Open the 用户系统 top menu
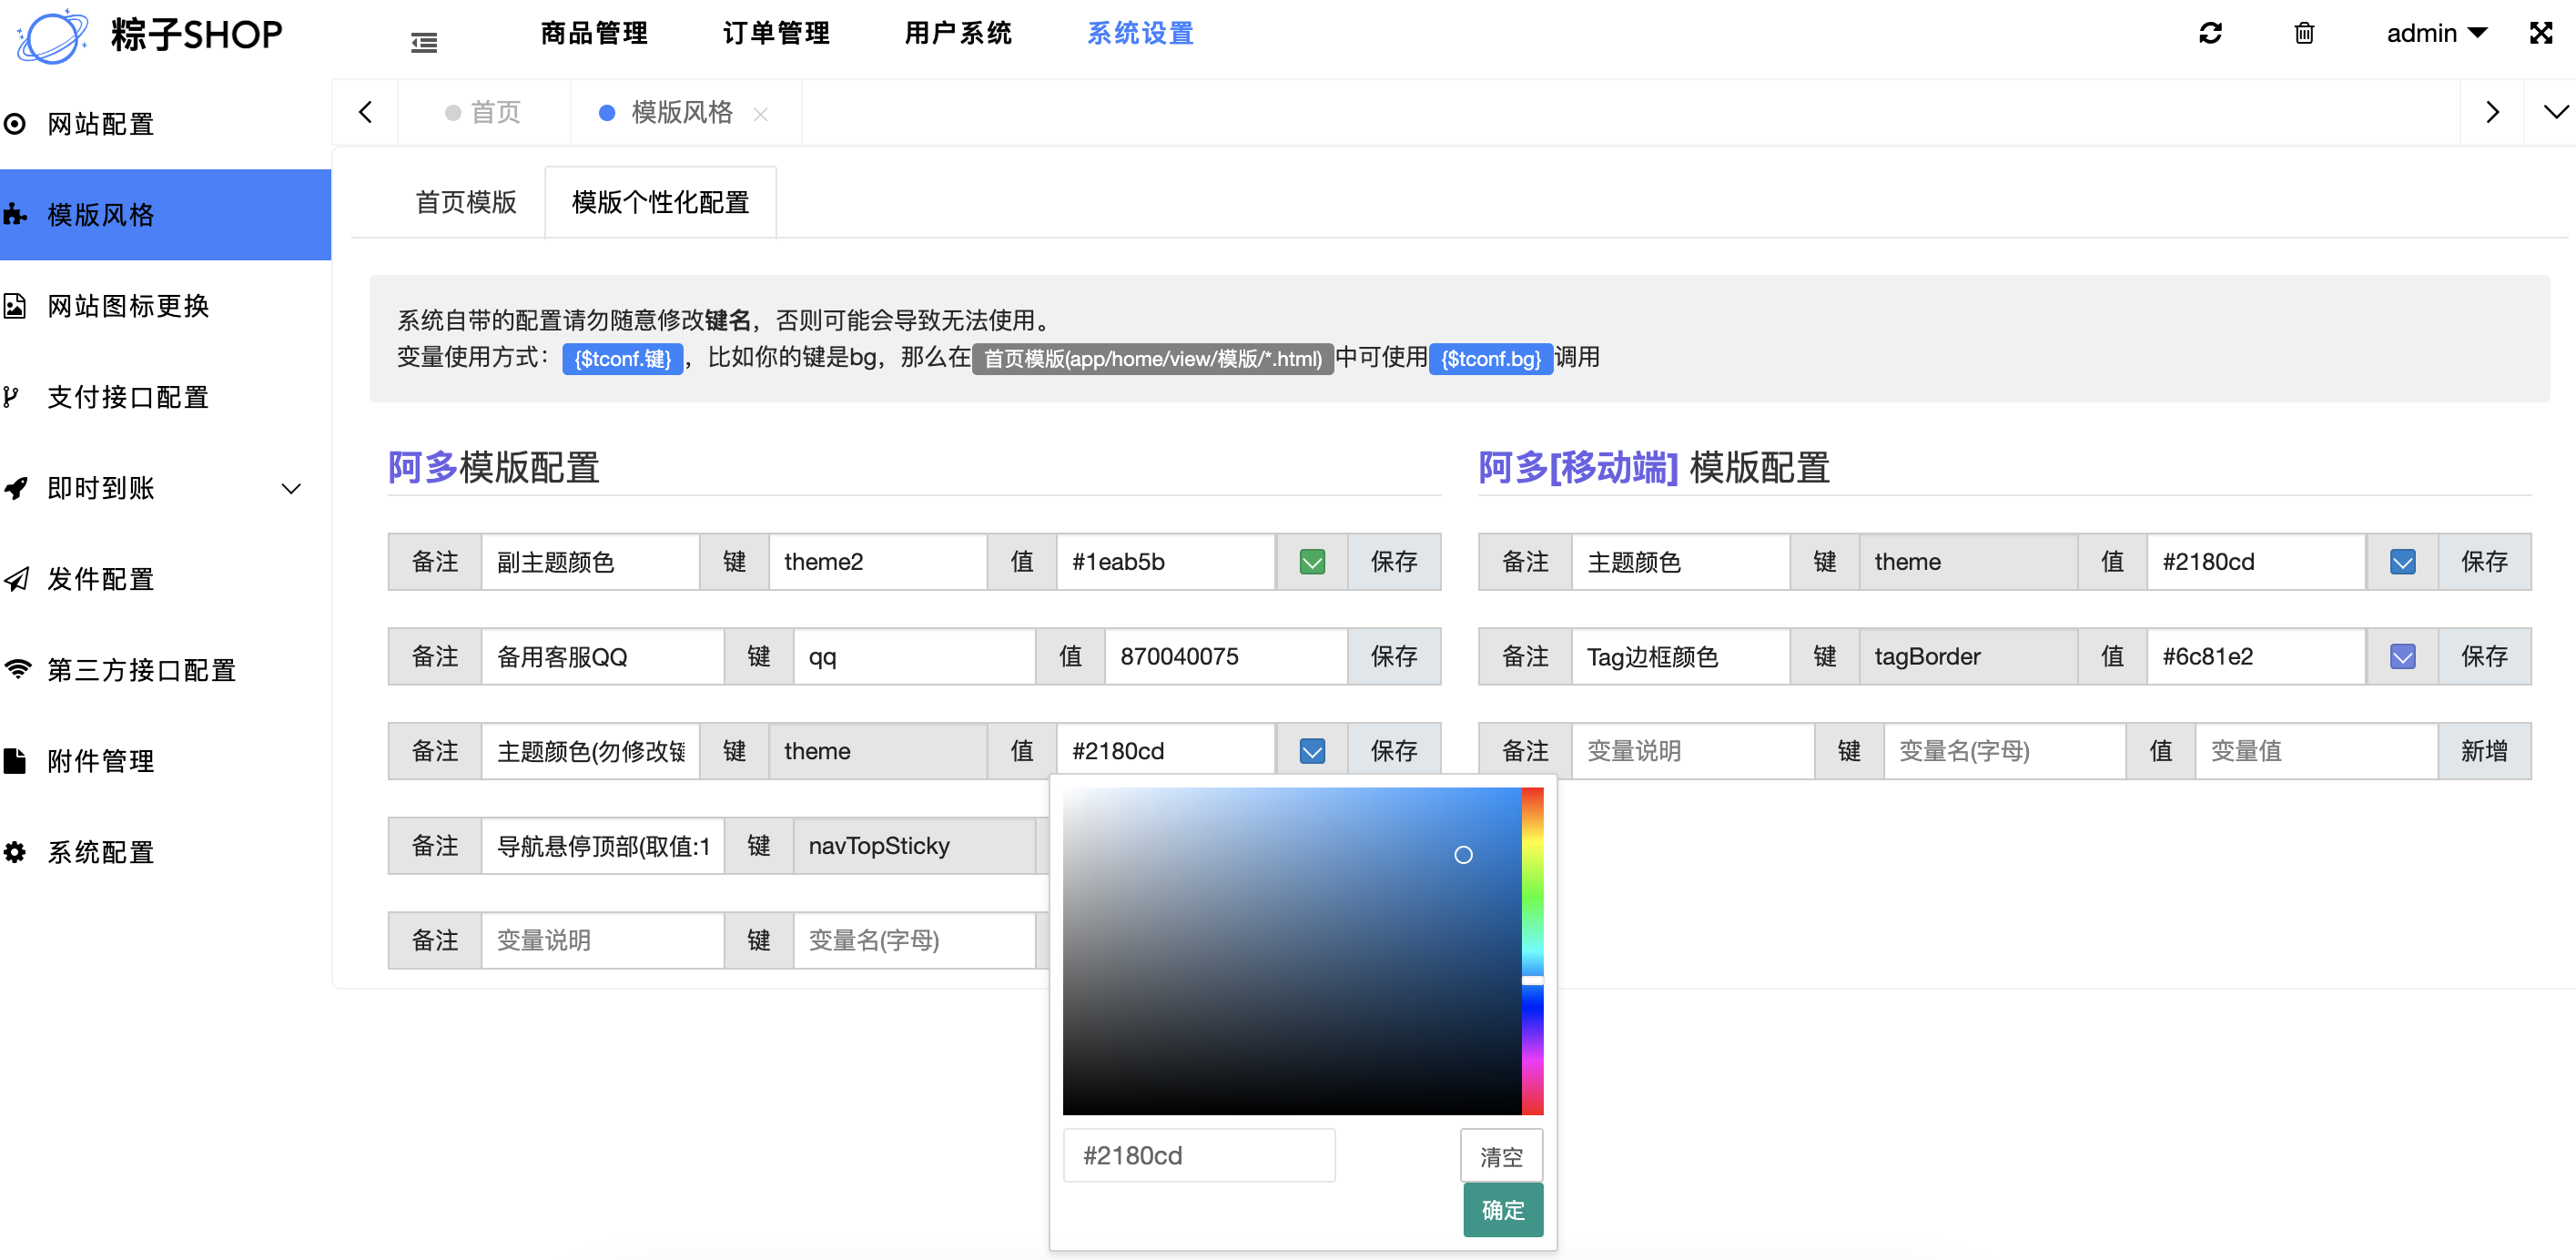The width and height of the screenshot is (2576, 1260). click(x=958, y=34)
